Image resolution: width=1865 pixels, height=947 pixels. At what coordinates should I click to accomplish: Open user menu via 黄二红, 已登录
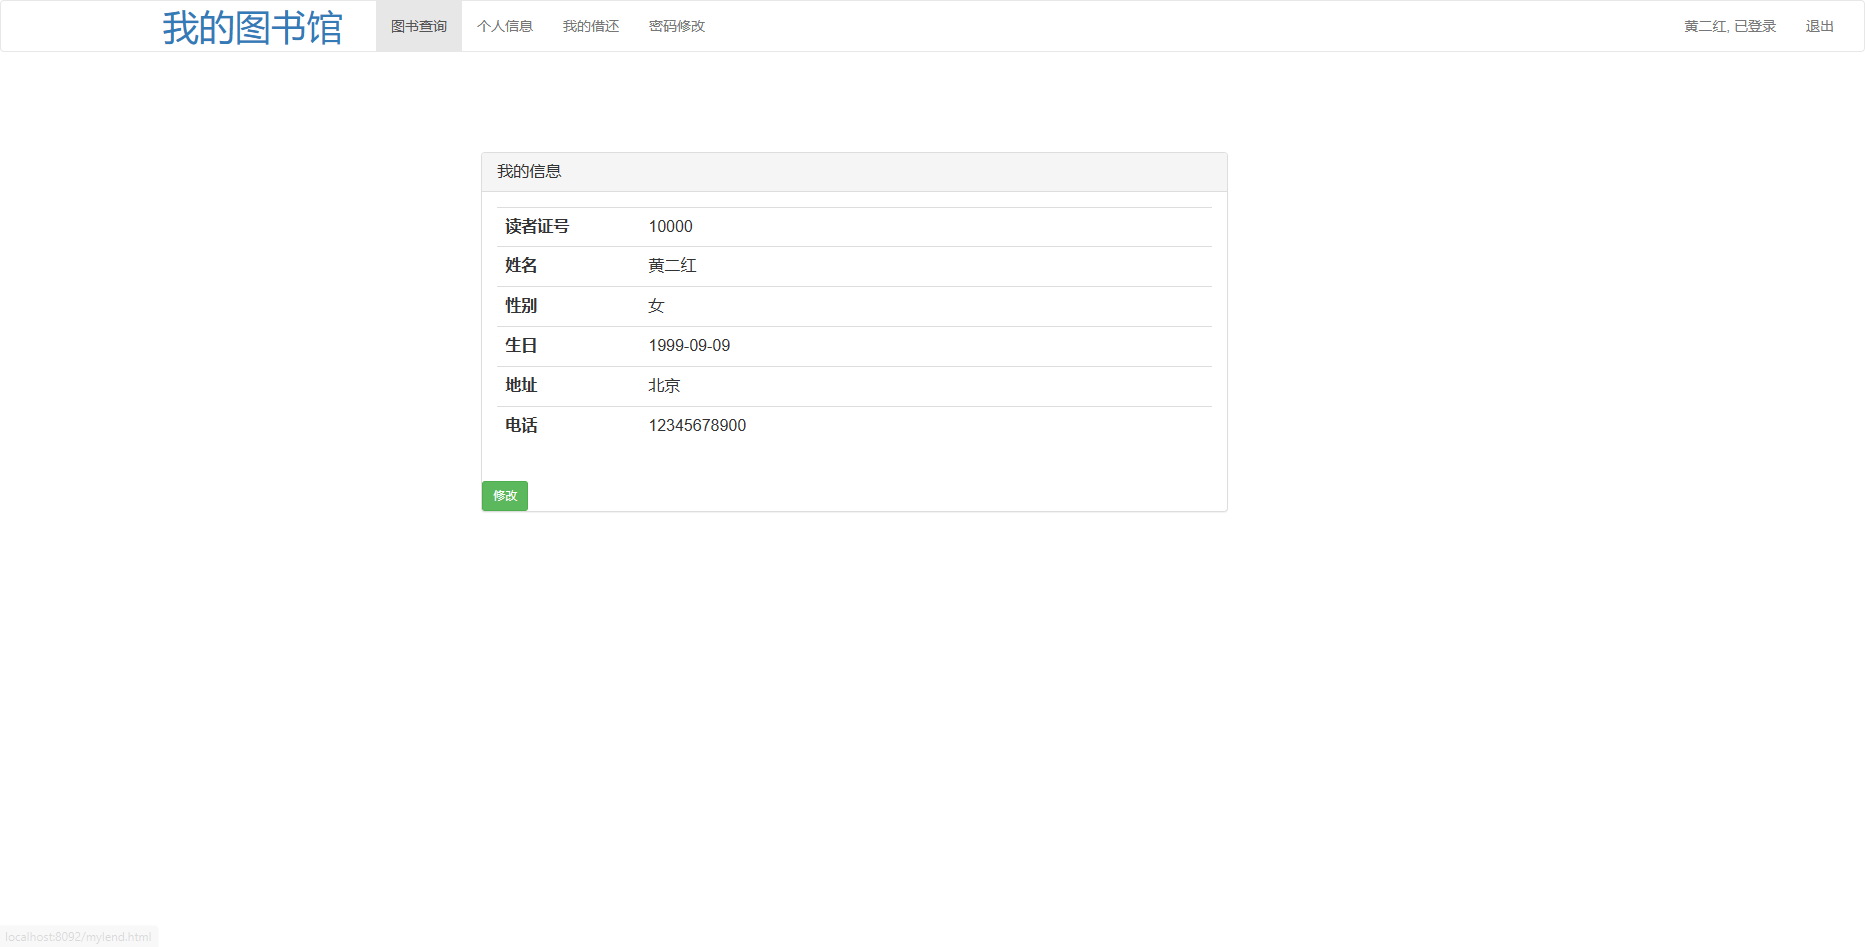point(1729,25)
